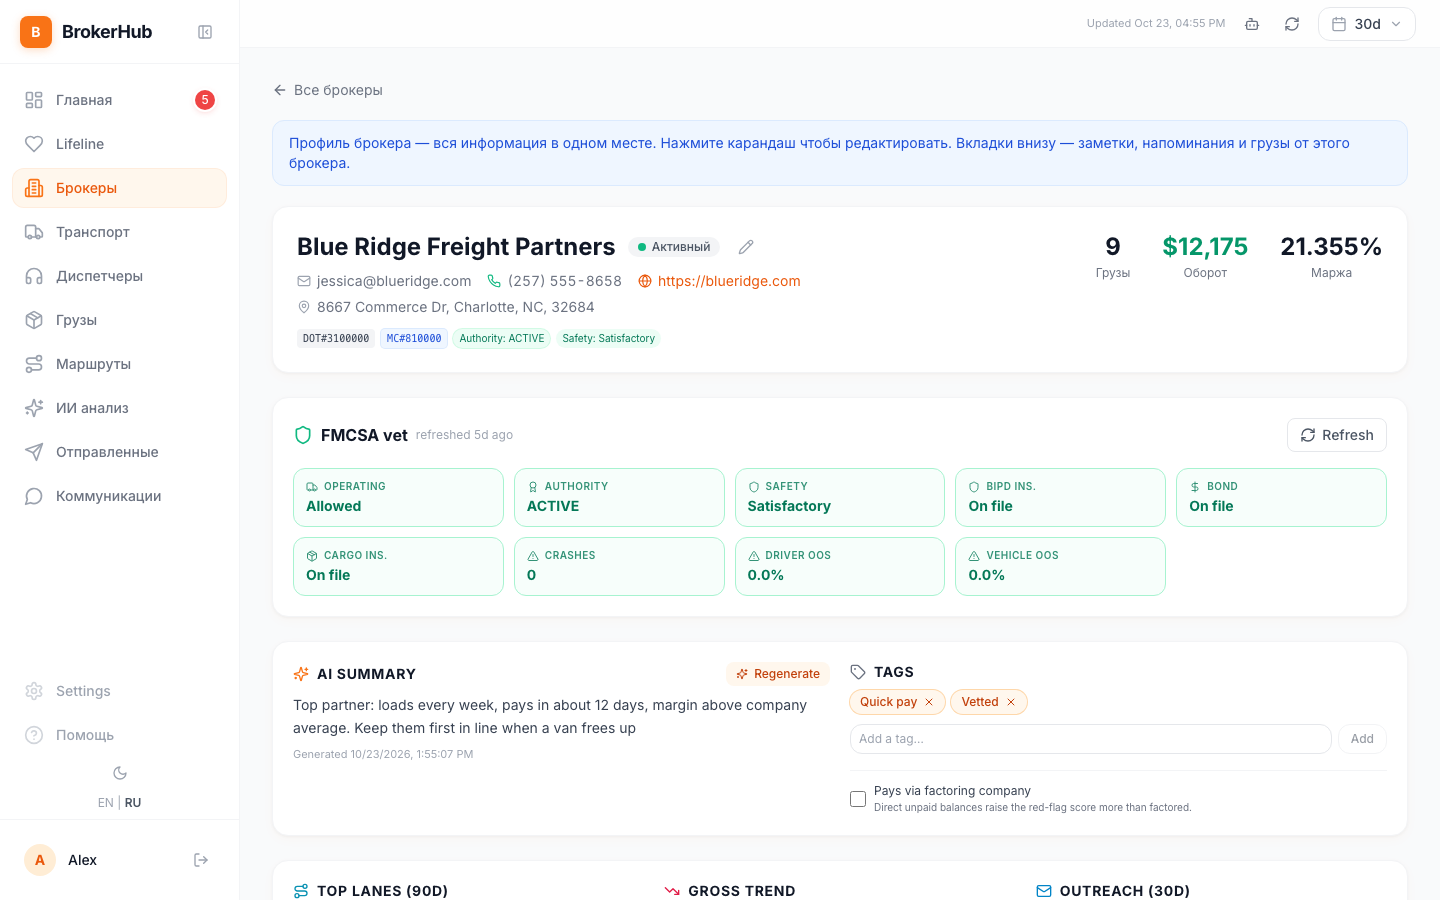
Task: Open Транспорт sidebar item
Action: (119, 232)
